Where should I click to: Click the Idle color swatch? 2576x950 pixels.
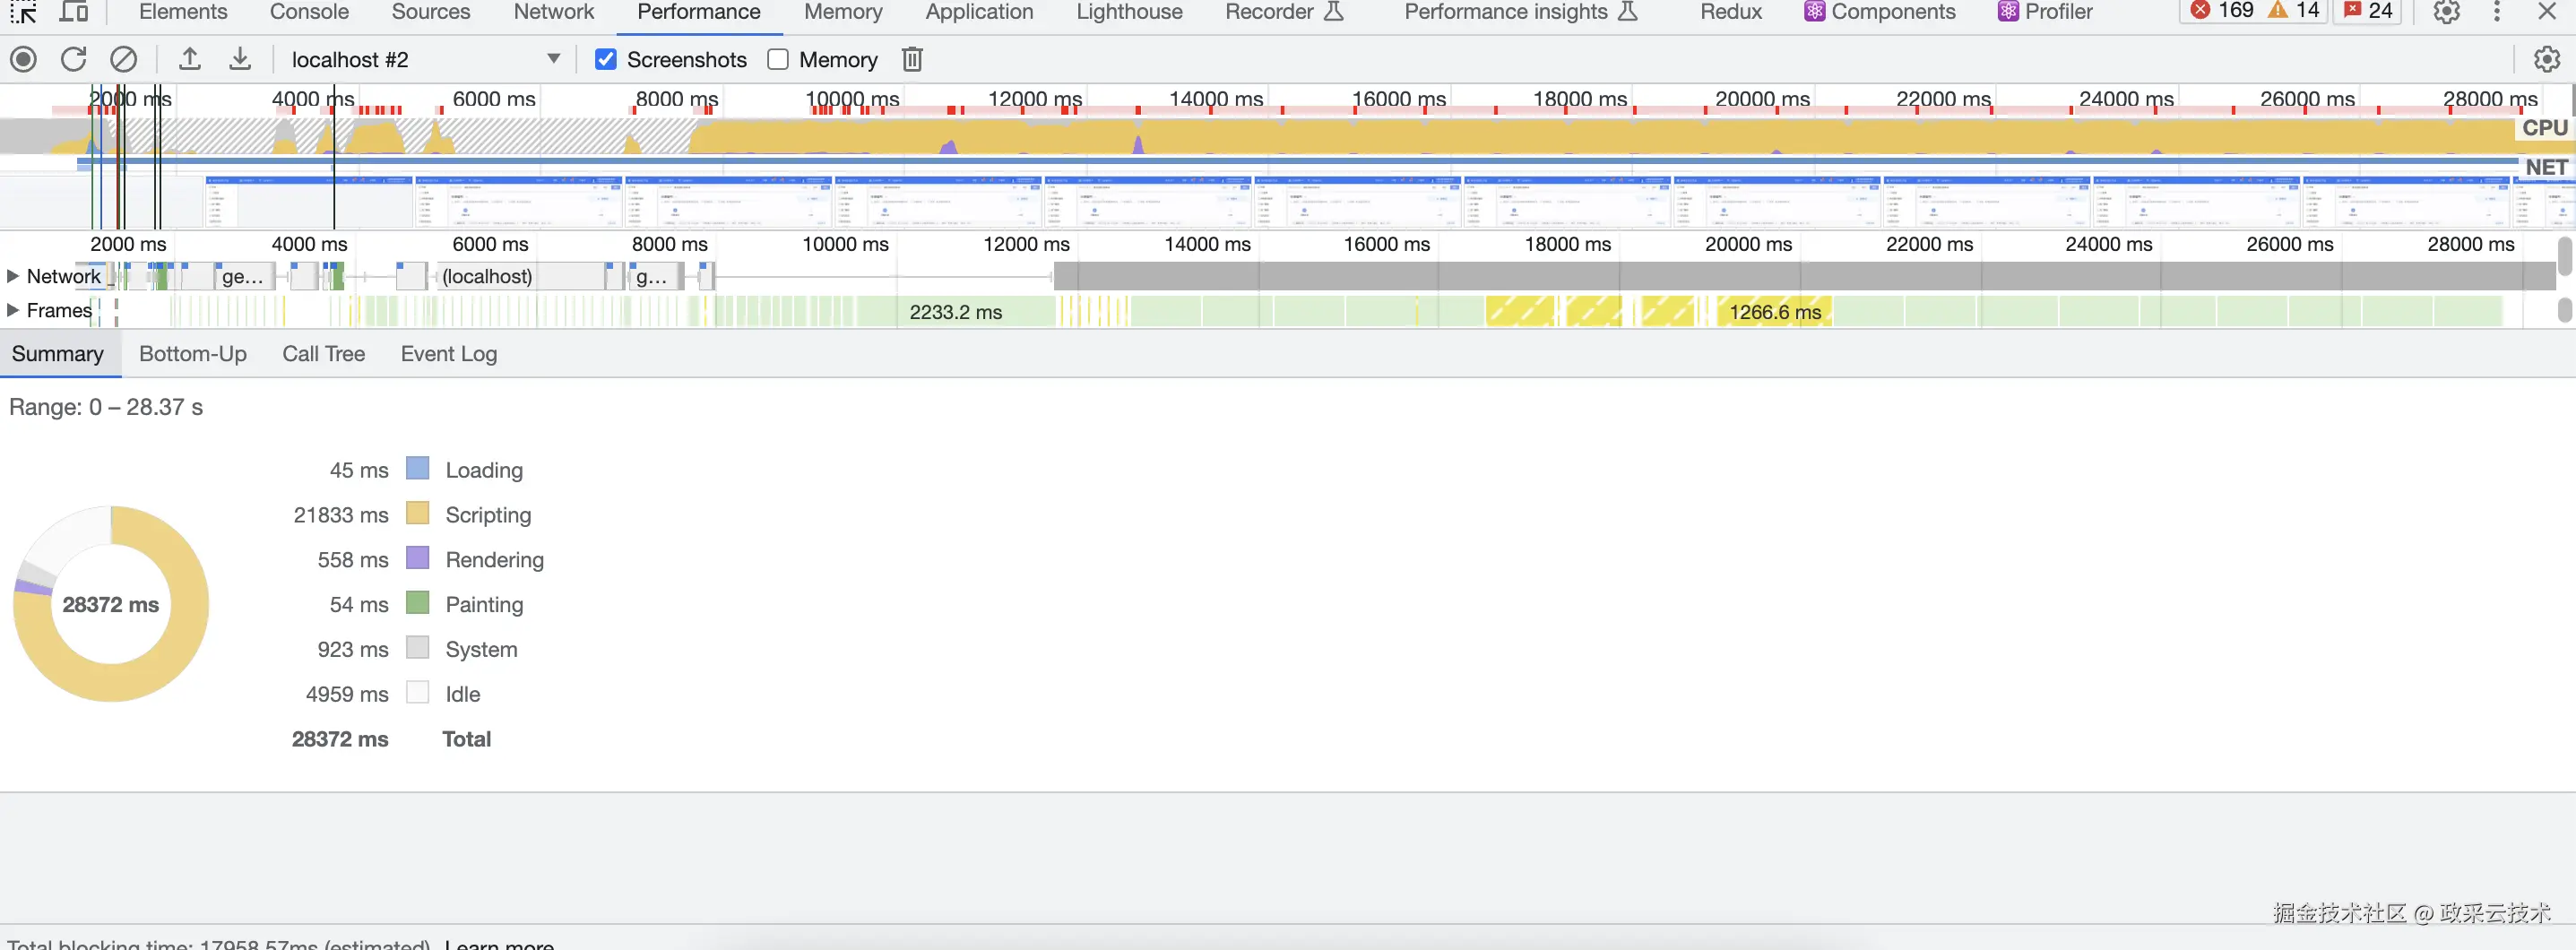point(418,694)
